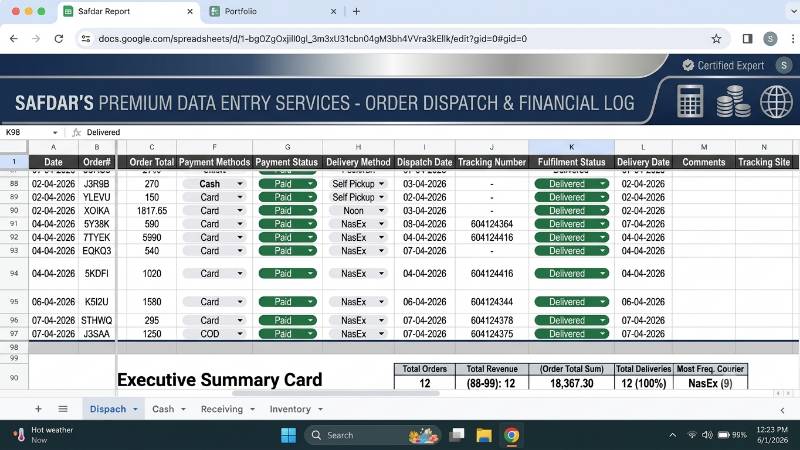Add a new sheet with the plus icon

pyautogui.click(x=38, y=409)
